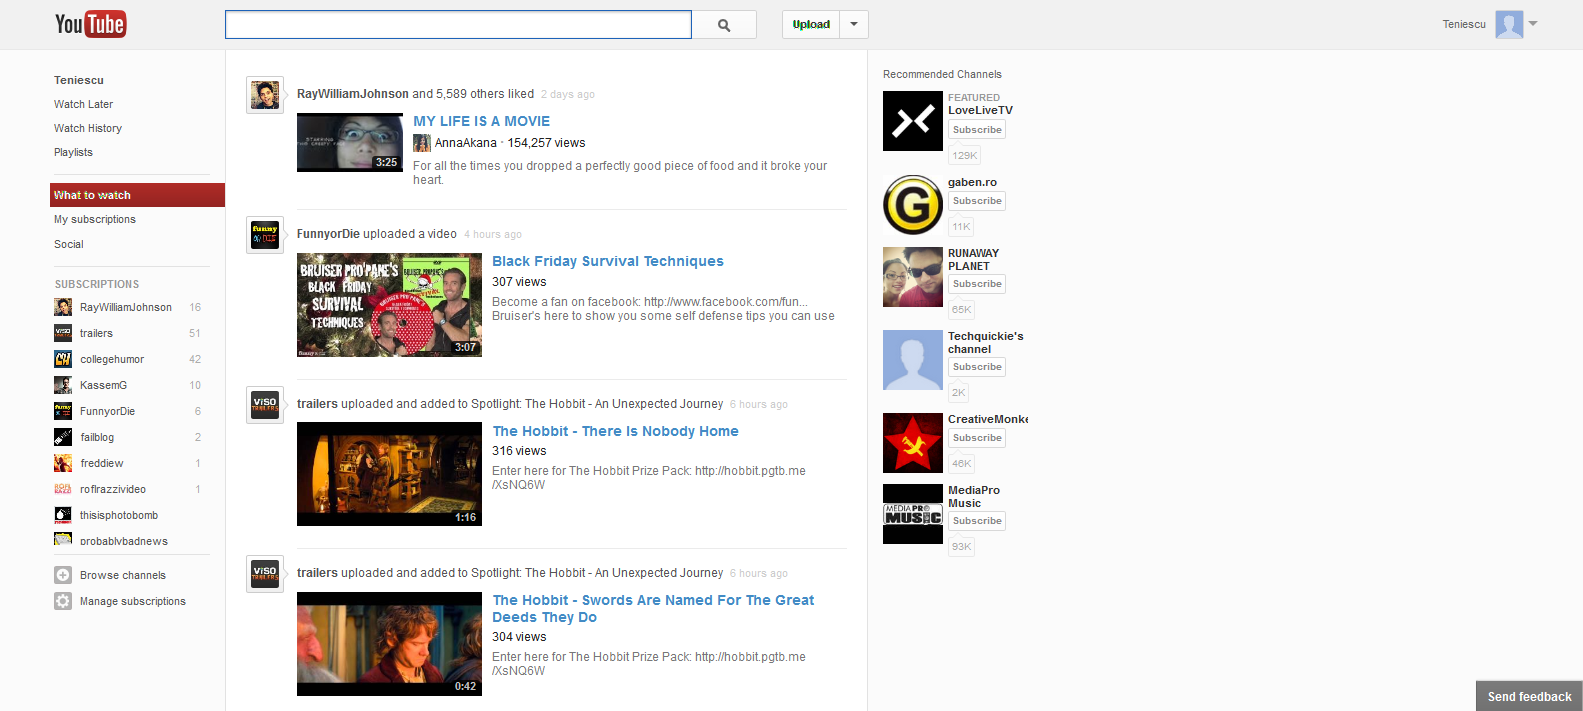Viewport: 1583px width, 711px height.
Task: Click the Teniescu profile avatar
Action: [1508, 24]
